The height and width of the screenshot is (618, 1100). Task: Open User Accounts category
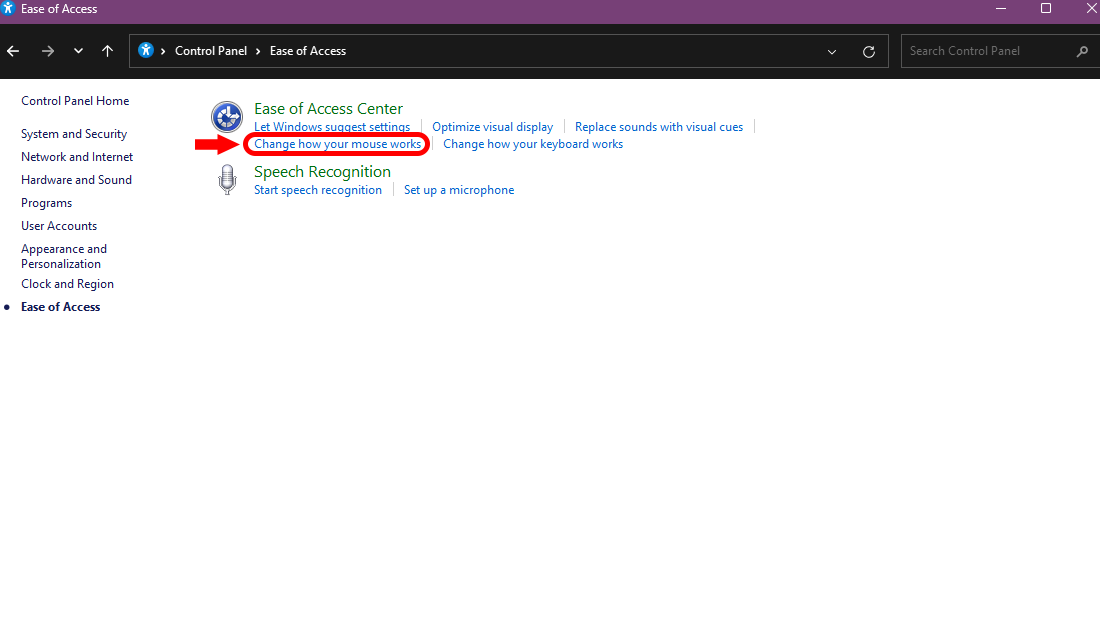pos(59,226)
